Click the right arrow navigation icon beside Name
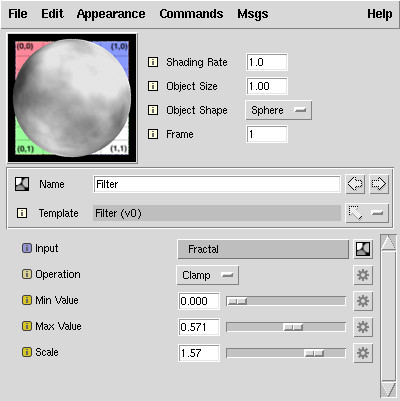This screenshot has height=401, width=400. pyautogui.click(x=379, y=184)
